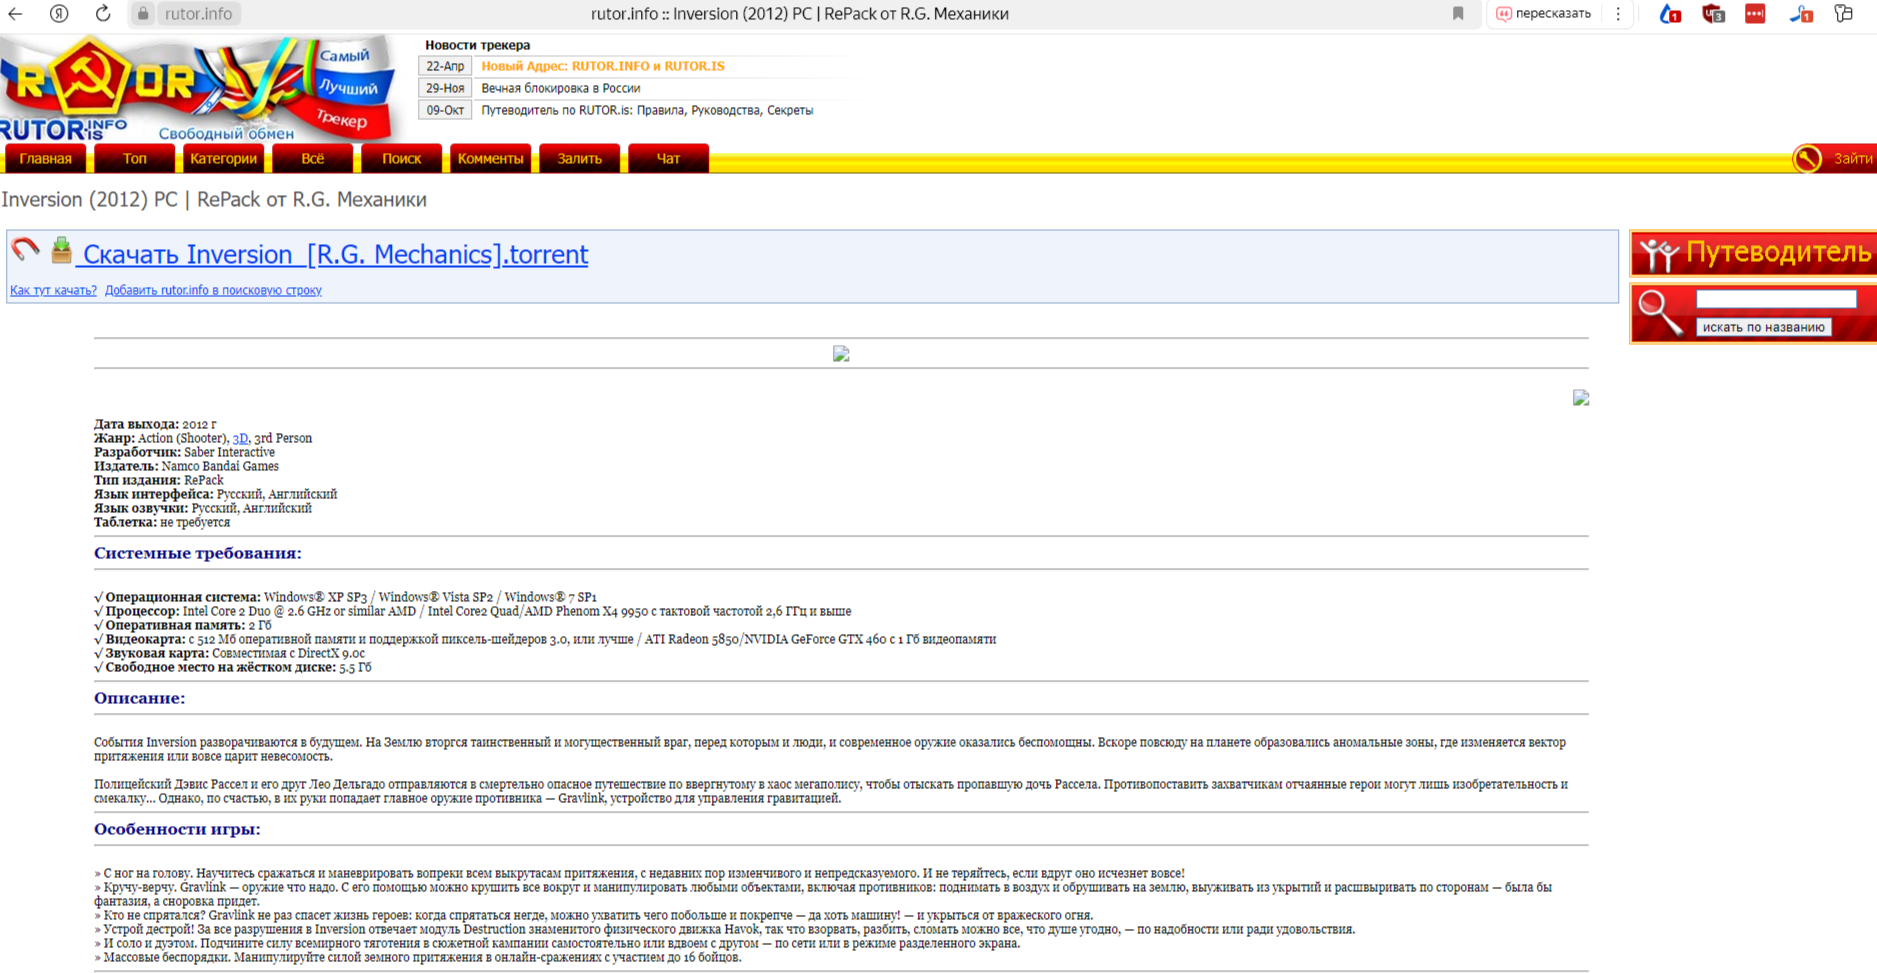1877x973 pixels.
Task: Click the round login icon beside Зайти
Action: (x=1807, y=158)
